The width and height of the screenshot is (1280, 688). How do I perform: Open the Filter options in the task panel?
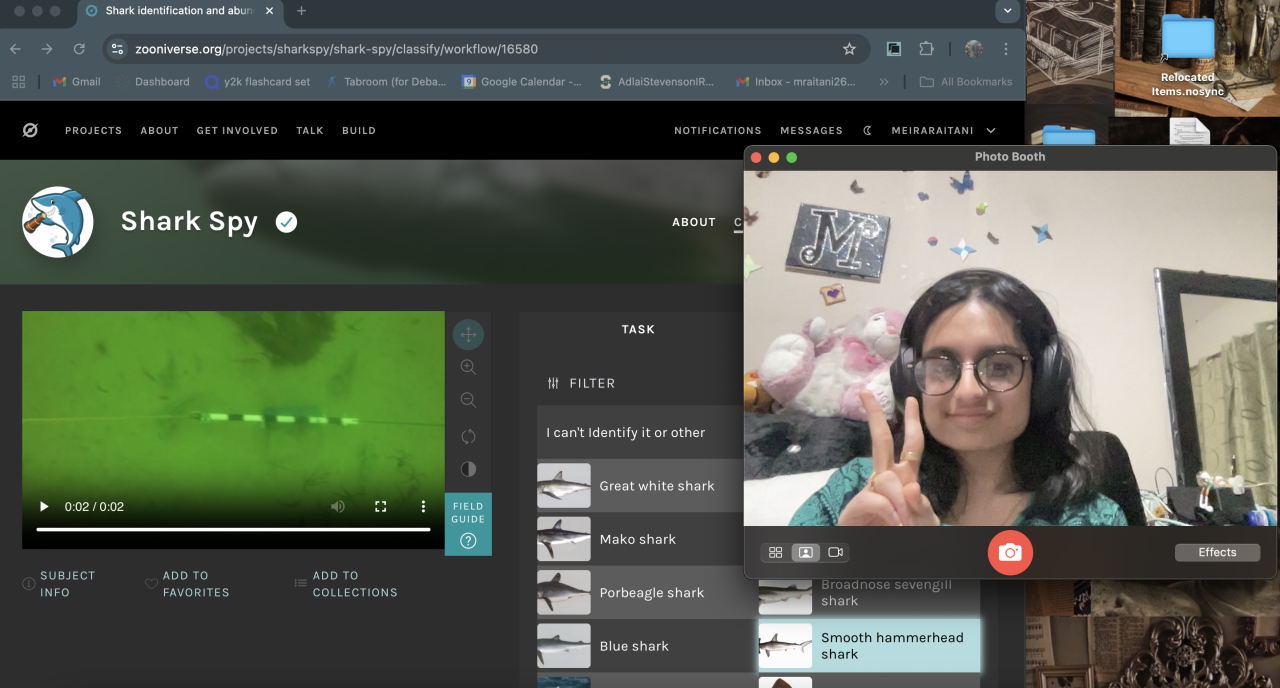coord(581,383)
